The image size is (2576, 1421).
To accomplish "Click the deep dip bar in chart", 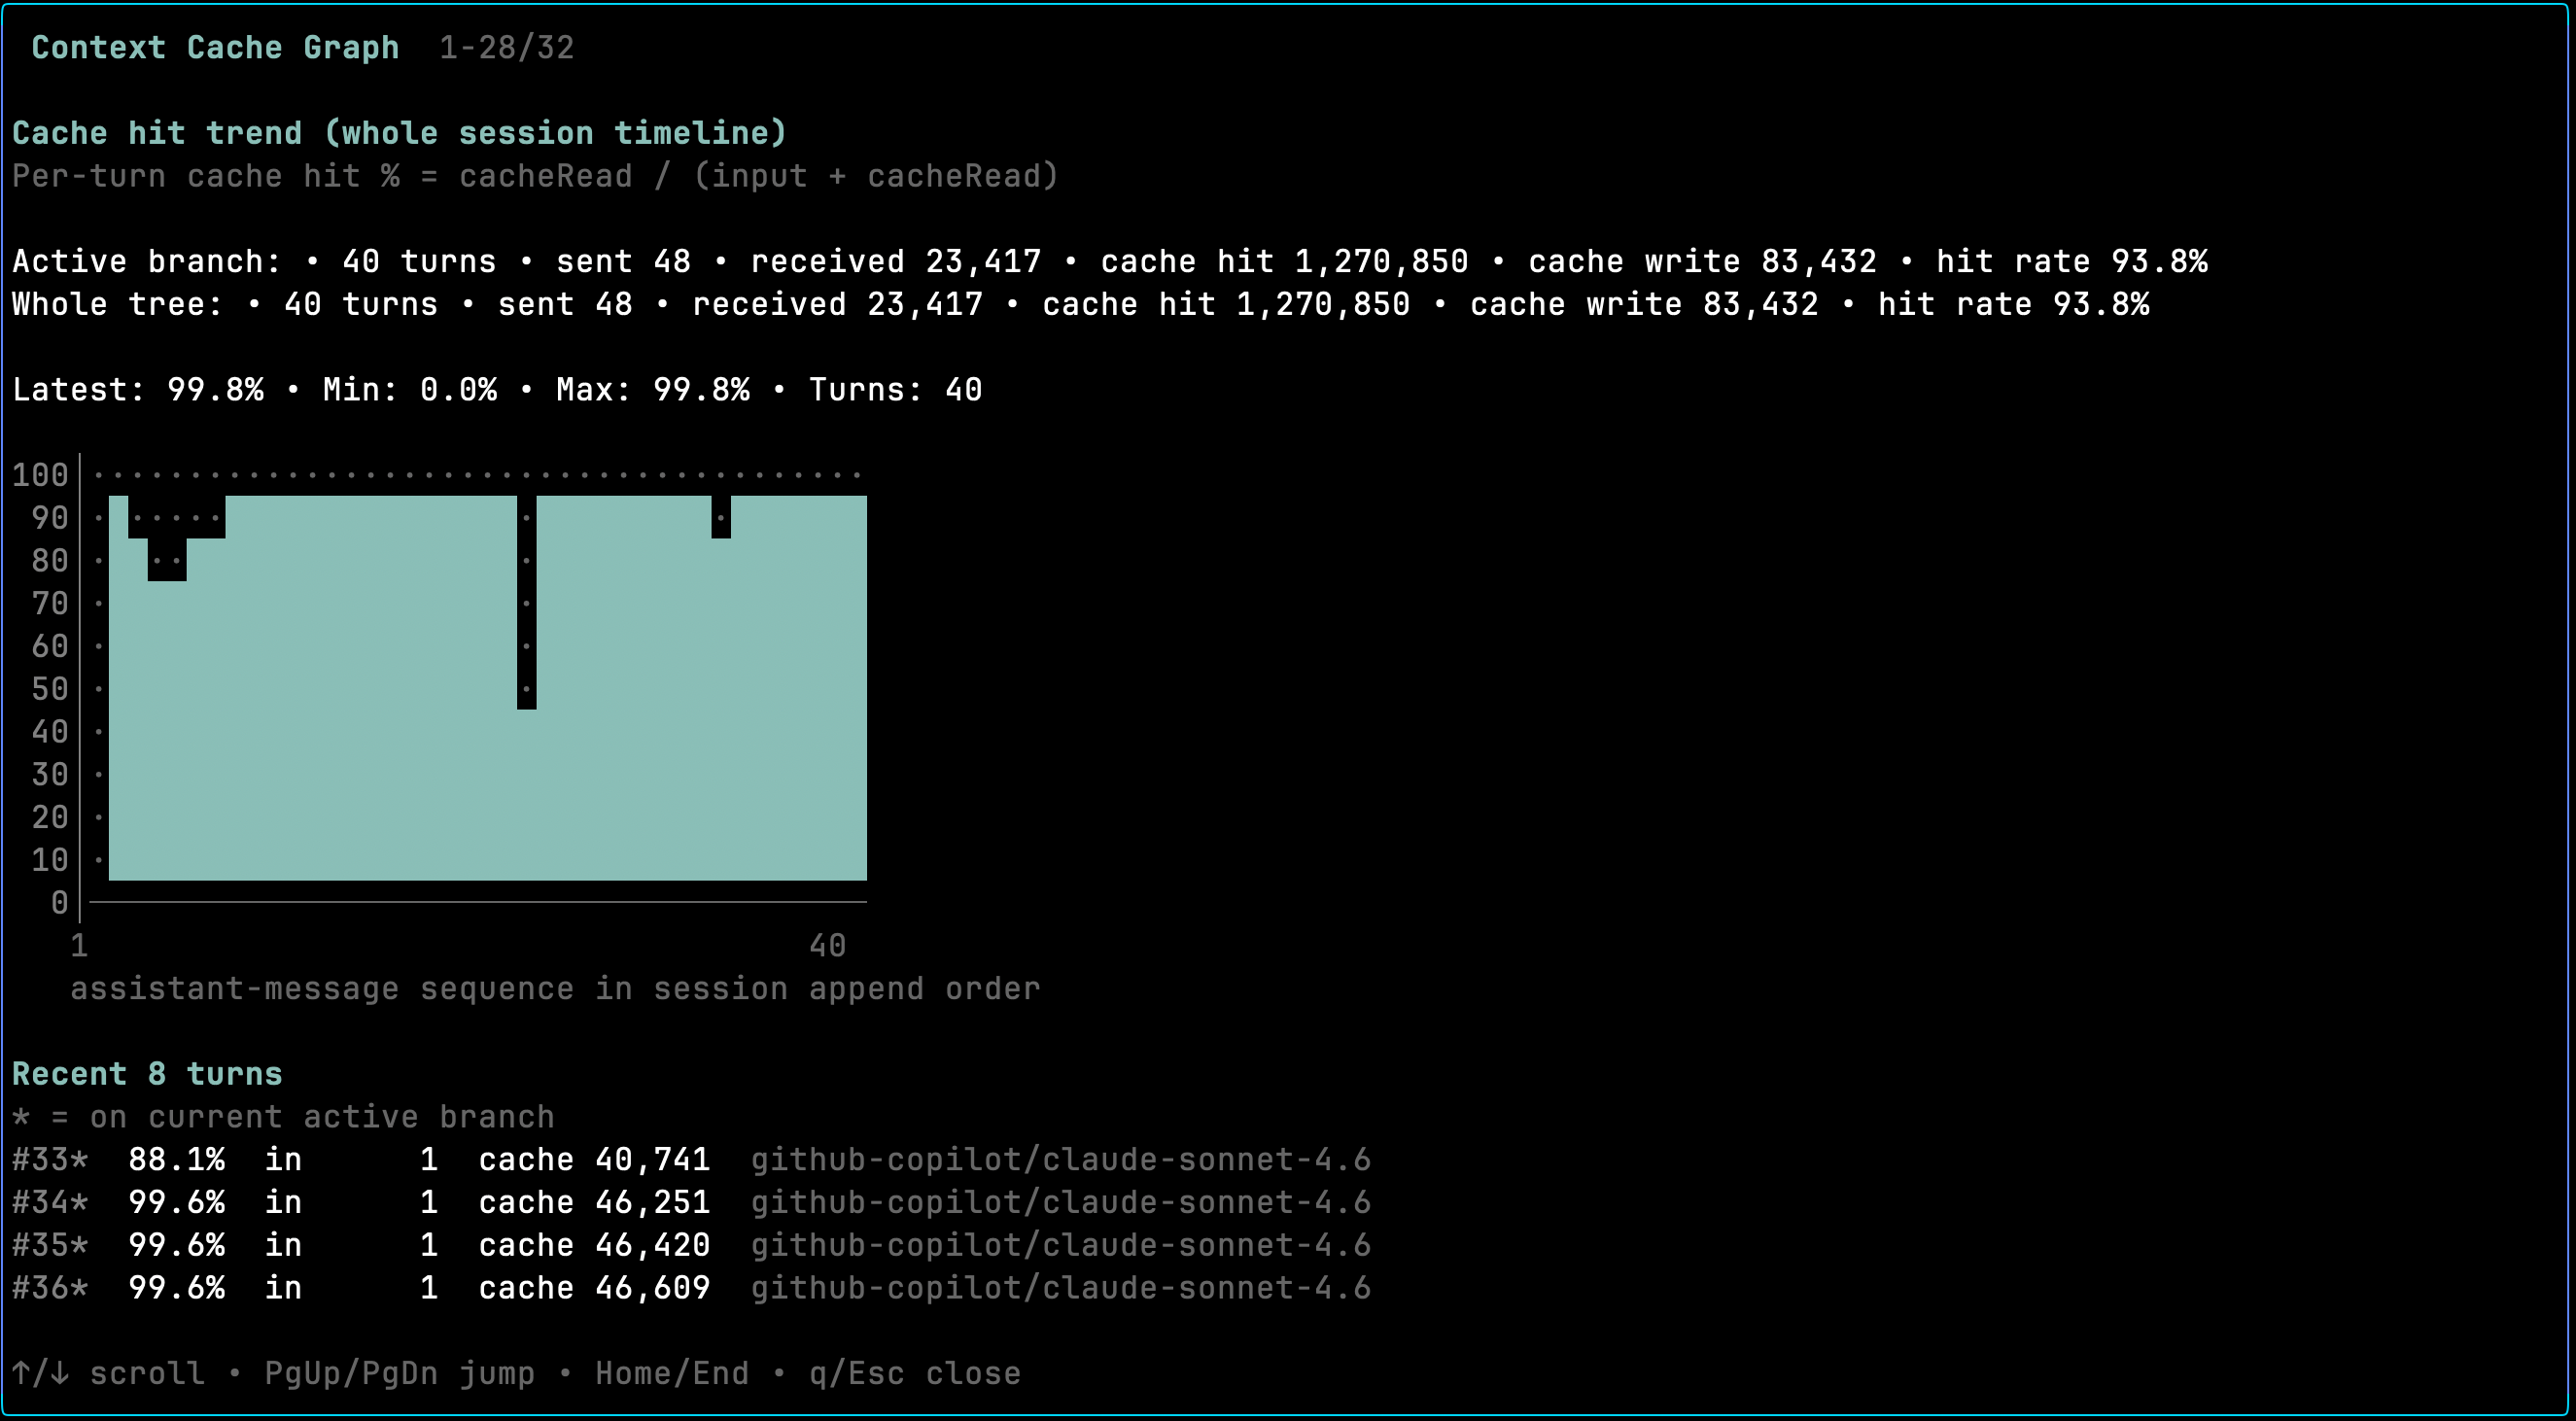I will click(x=527, y=602).
